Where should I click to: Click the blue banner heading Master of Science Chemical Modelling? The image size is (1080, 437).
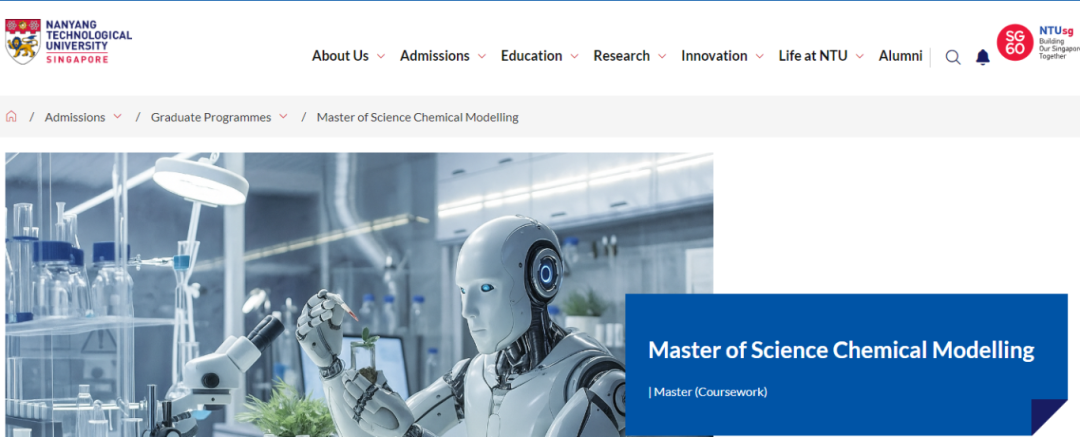(841, 350)
